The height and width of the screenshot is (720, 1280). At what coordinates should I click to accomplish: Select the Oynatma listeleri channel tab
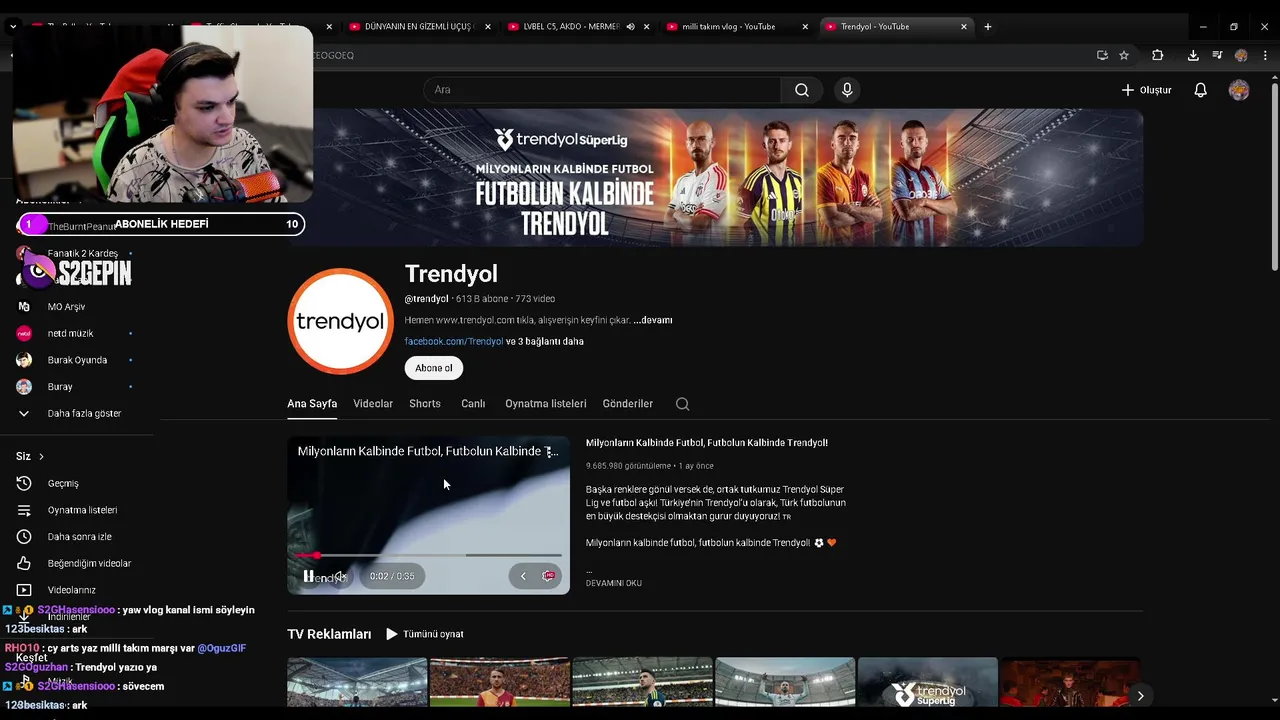tap(546, 404)
